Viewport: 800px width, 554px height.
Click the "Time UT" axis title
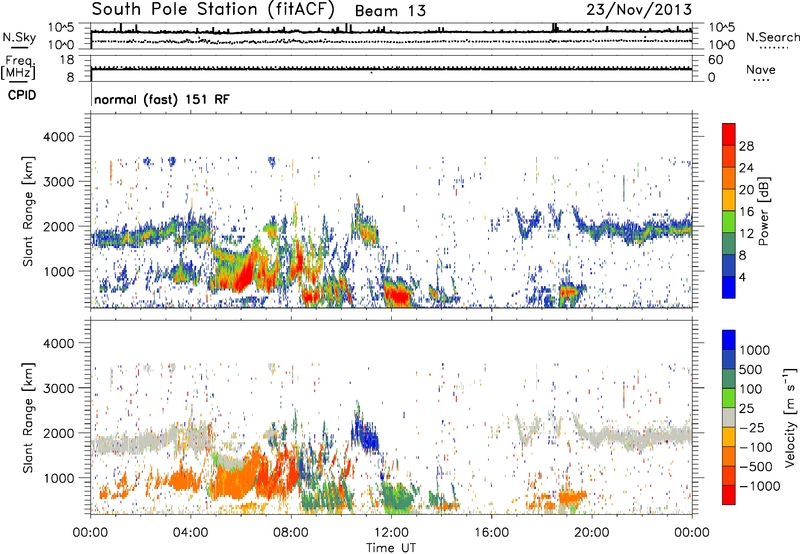[x=391, y=548]
